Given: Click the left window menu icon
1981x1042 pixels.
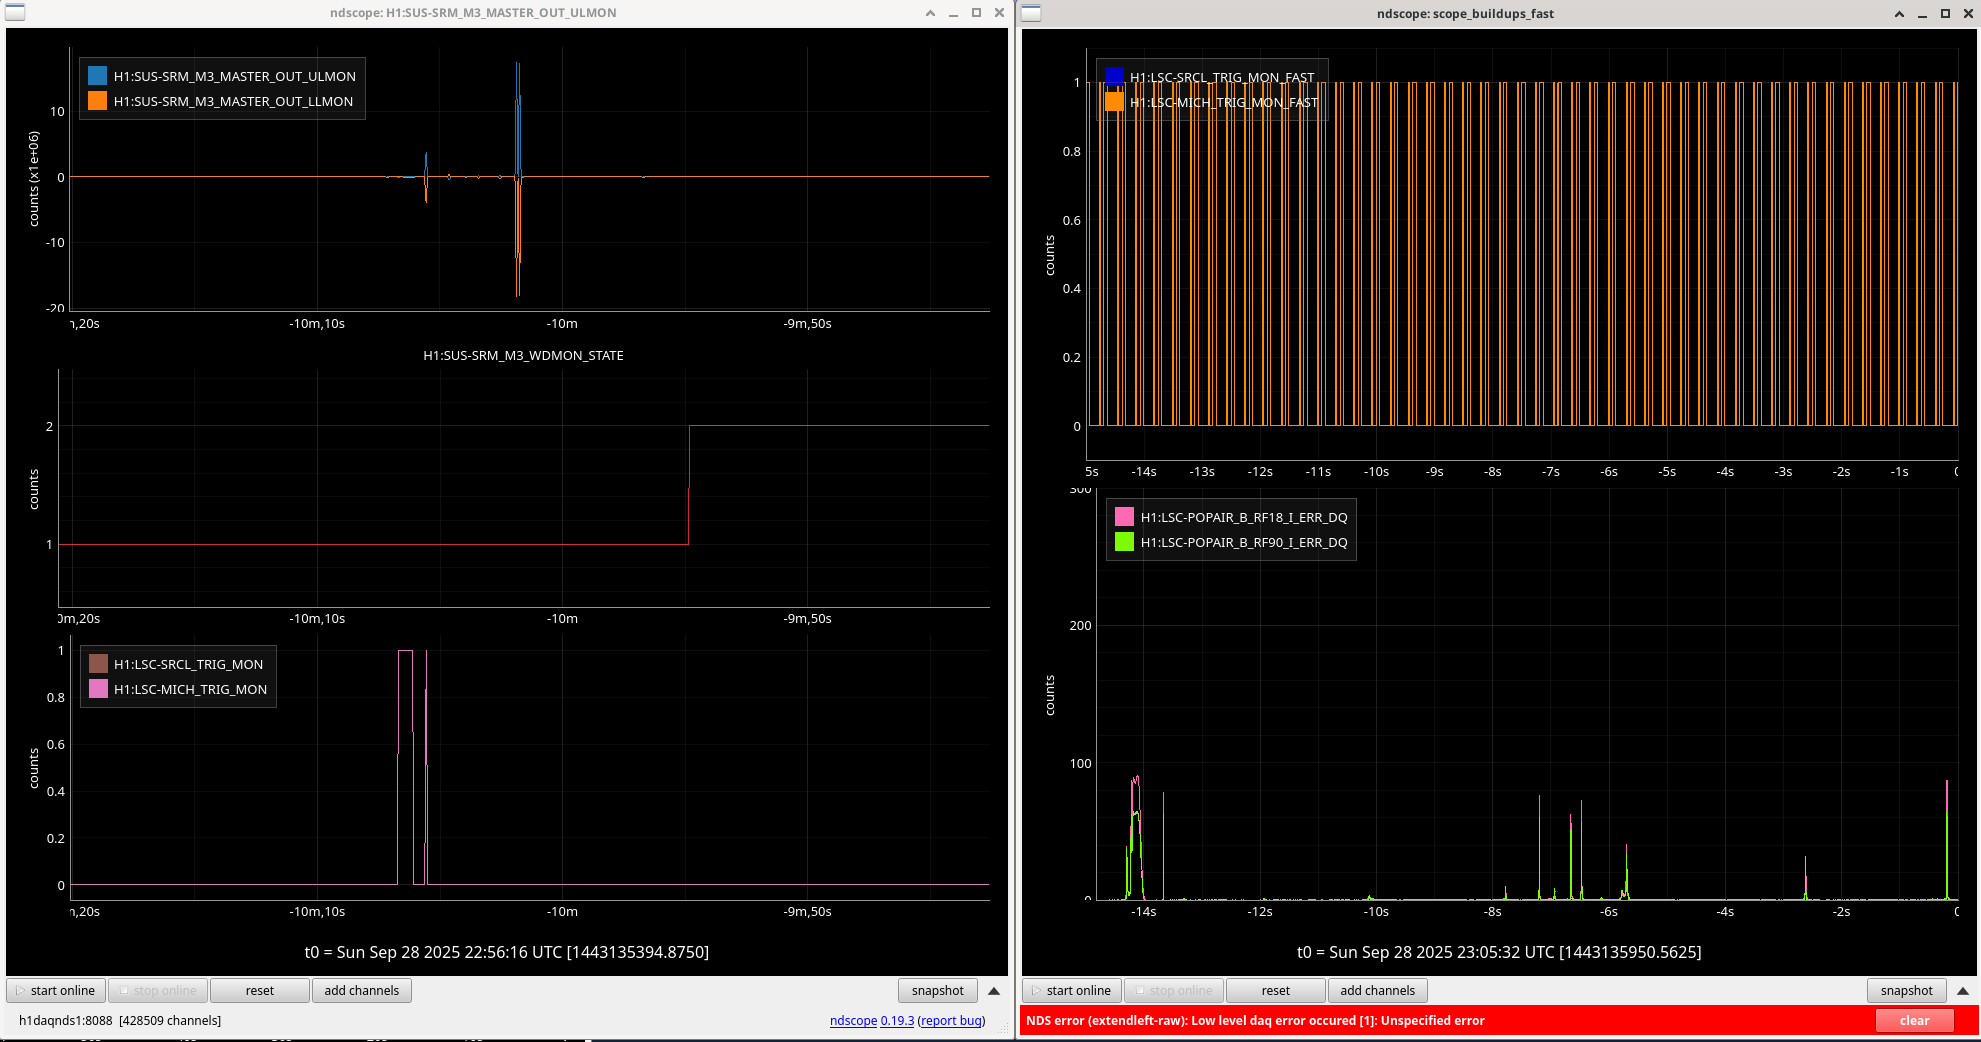Looking at the screenshot, I should (x=15, y=13).
